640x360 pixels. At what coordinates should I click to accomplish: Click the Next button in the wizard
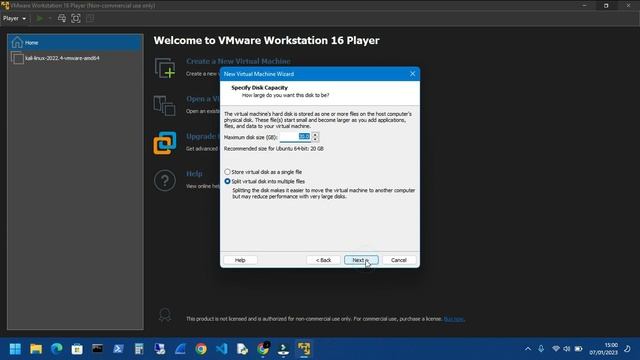361,260
